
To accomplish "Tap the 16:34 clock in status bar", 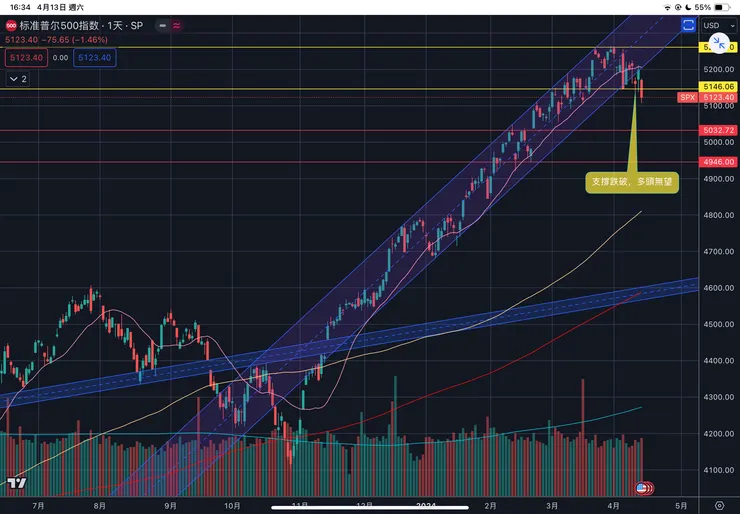I will tap(20, 7).
